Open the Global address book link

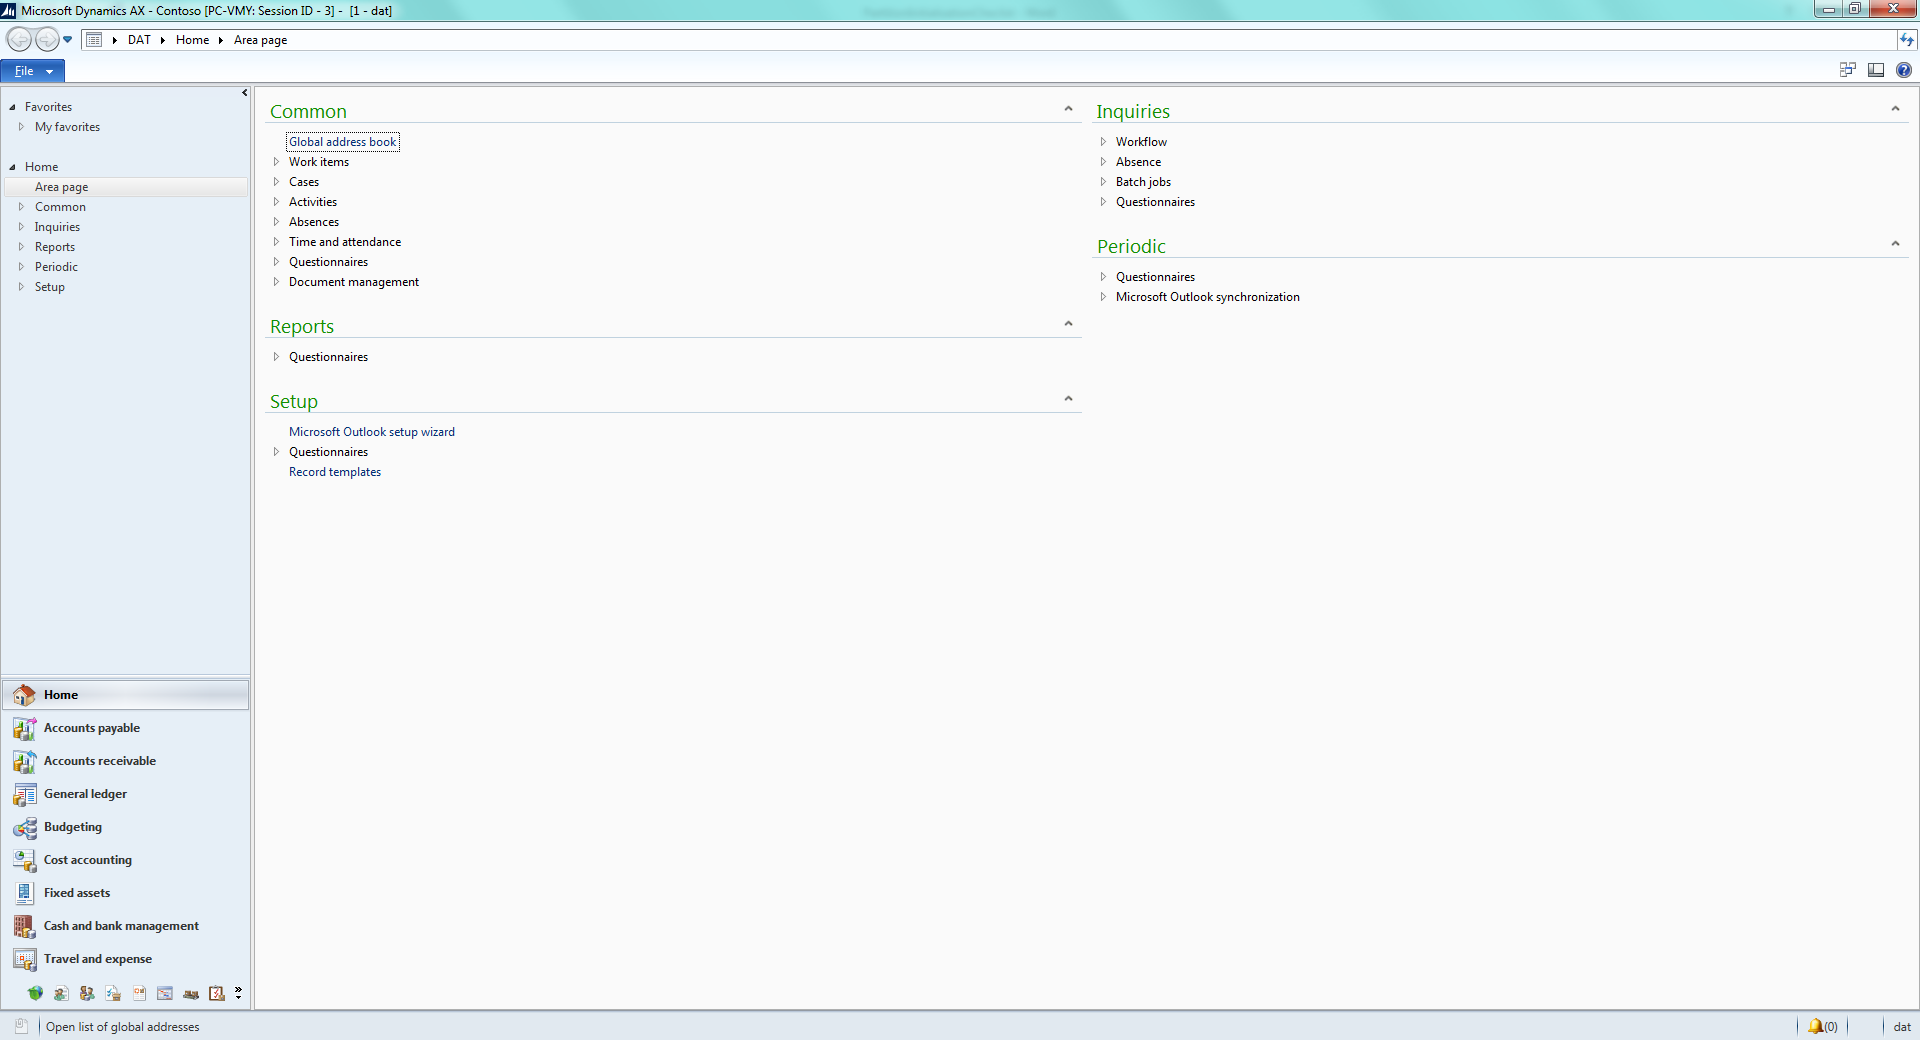343,142
